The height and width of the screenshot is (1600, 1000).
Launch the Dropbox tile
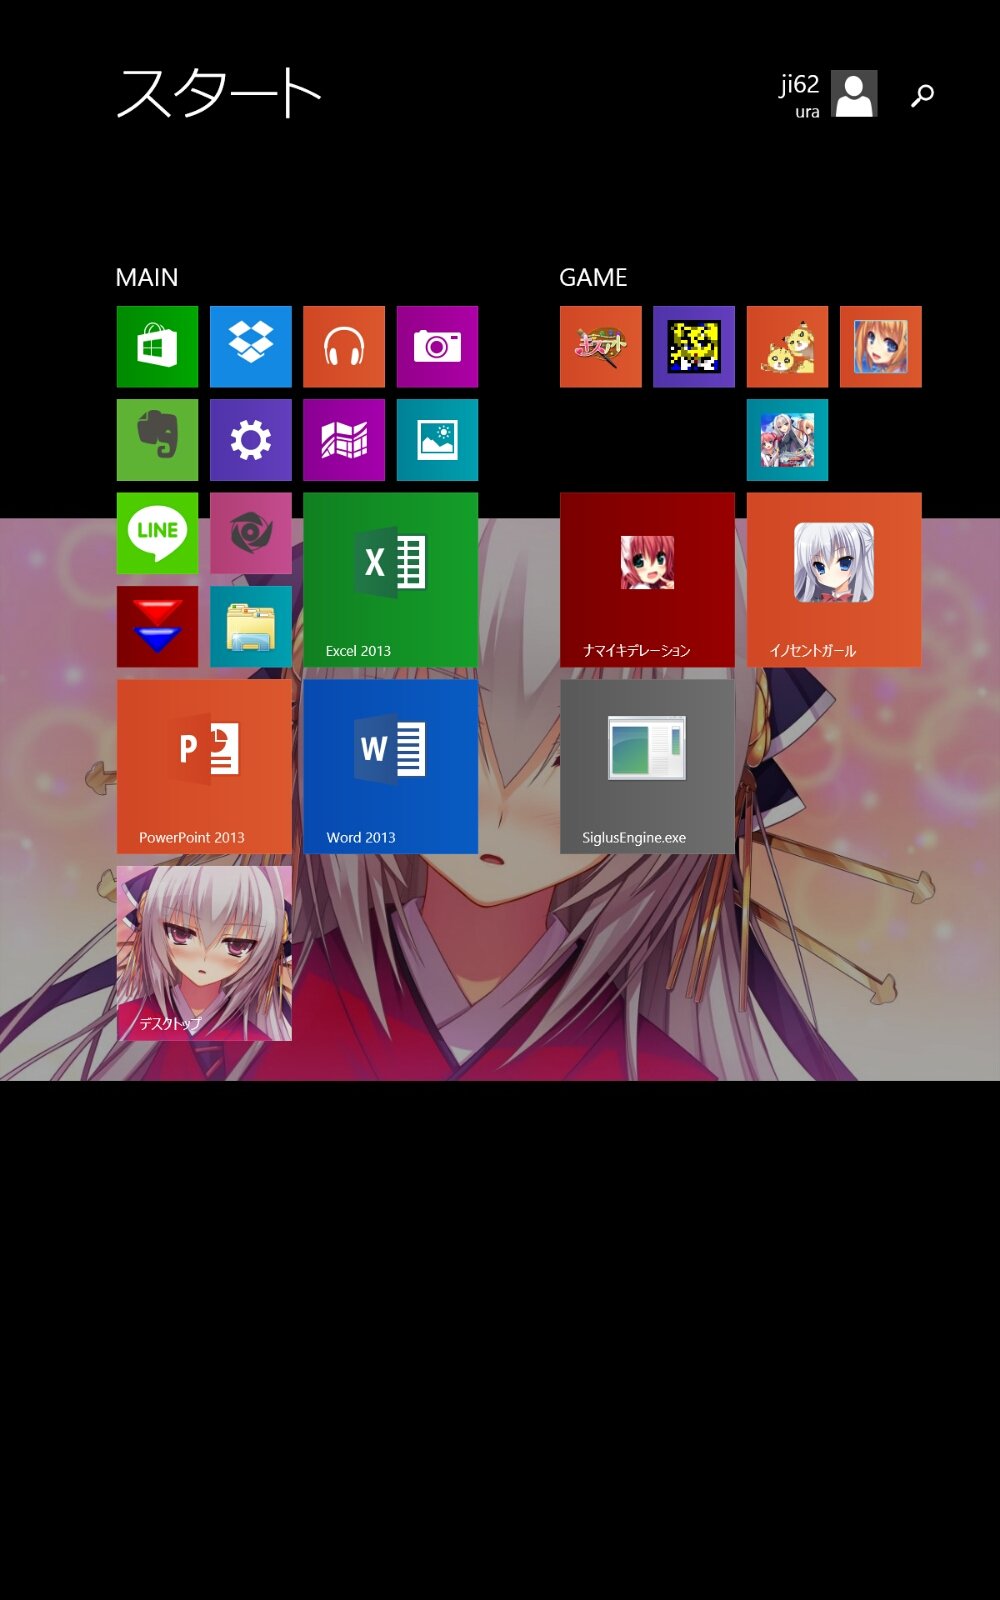point(251,347)
